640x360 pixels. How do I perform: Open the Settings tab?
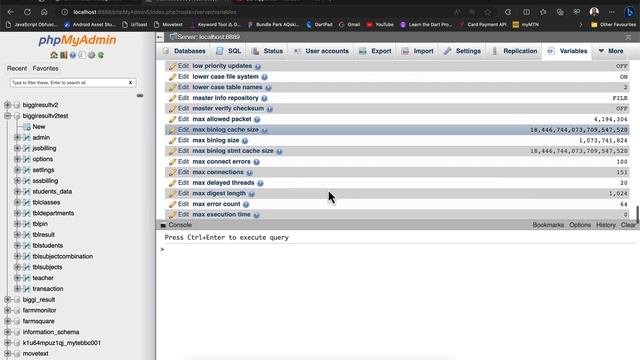pyautogui.click(x=463, y=51)
